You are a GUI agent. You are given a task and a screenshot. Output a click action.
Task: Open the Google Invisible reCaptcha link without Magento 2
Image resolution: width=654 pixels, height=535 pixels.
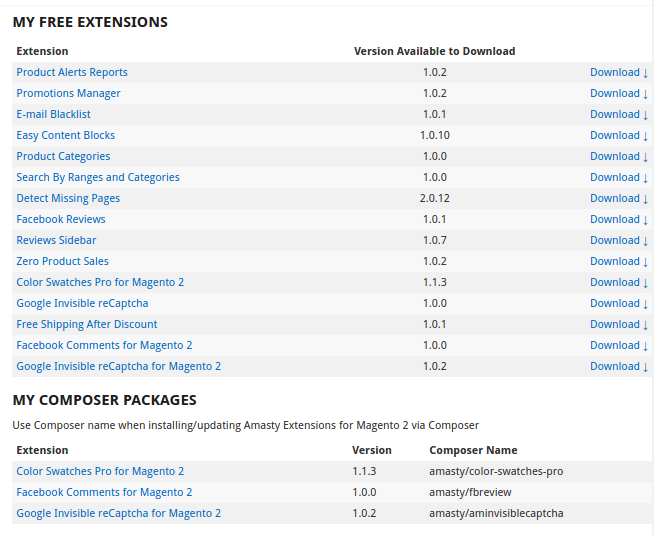coord(82,303)
